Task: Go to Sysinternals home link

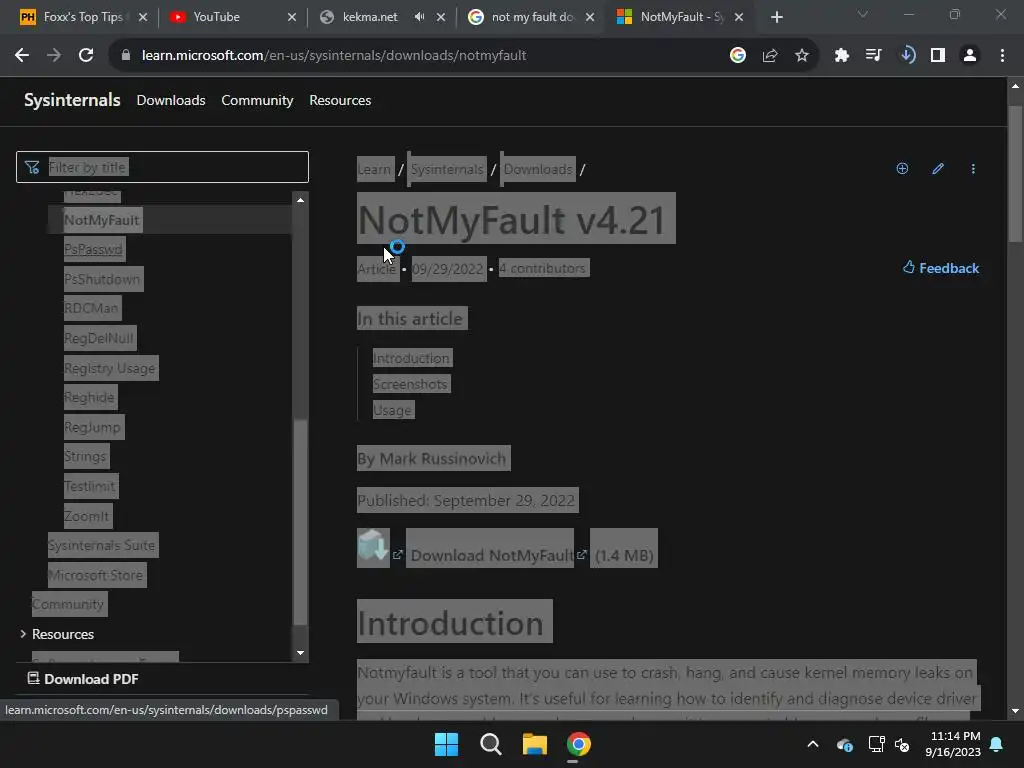Action: [x=72, y=100]
